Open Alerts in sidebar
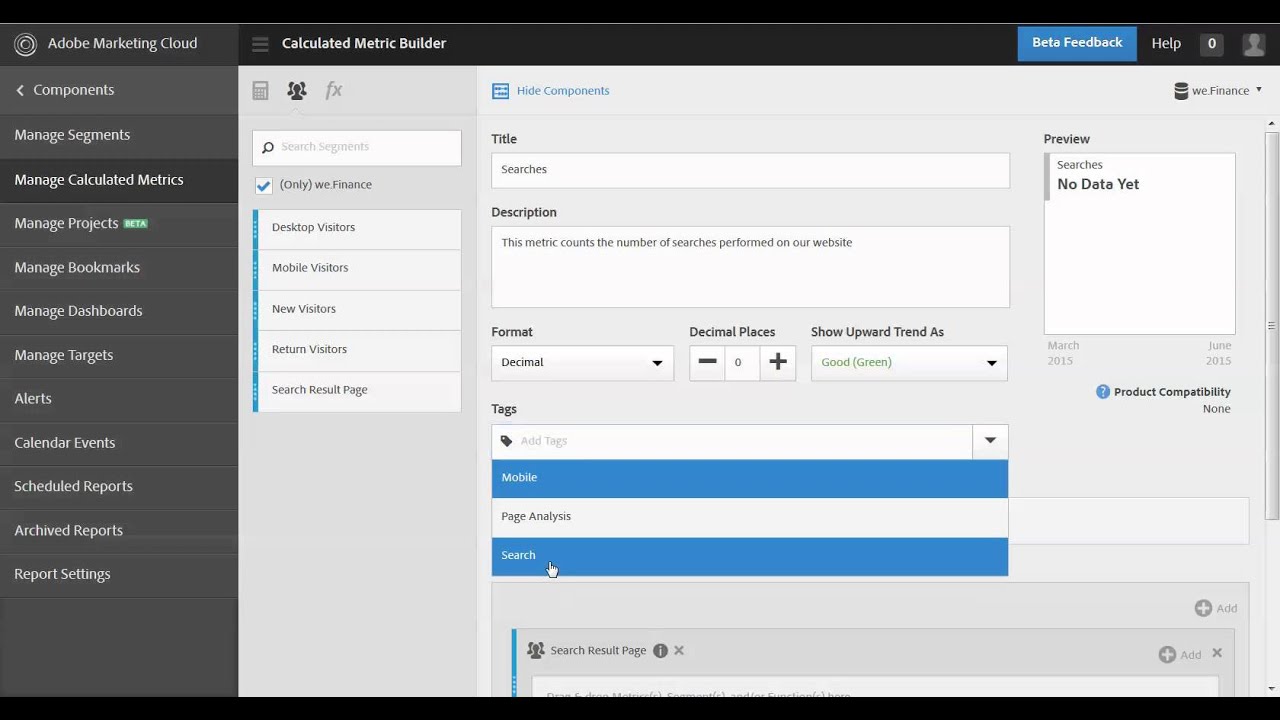This screenshot has width=1280, height=720. point(119,398)
